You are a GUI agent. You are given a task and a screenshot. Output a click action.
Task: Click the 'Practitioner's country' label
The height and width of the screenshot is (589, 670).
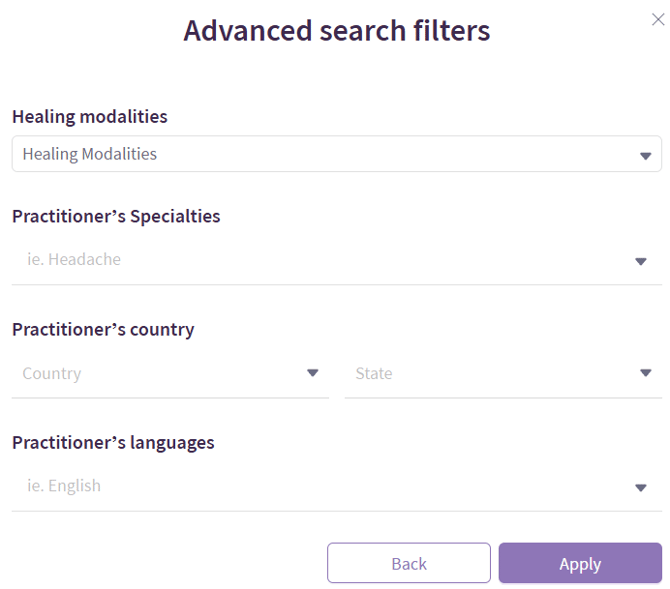103,329
